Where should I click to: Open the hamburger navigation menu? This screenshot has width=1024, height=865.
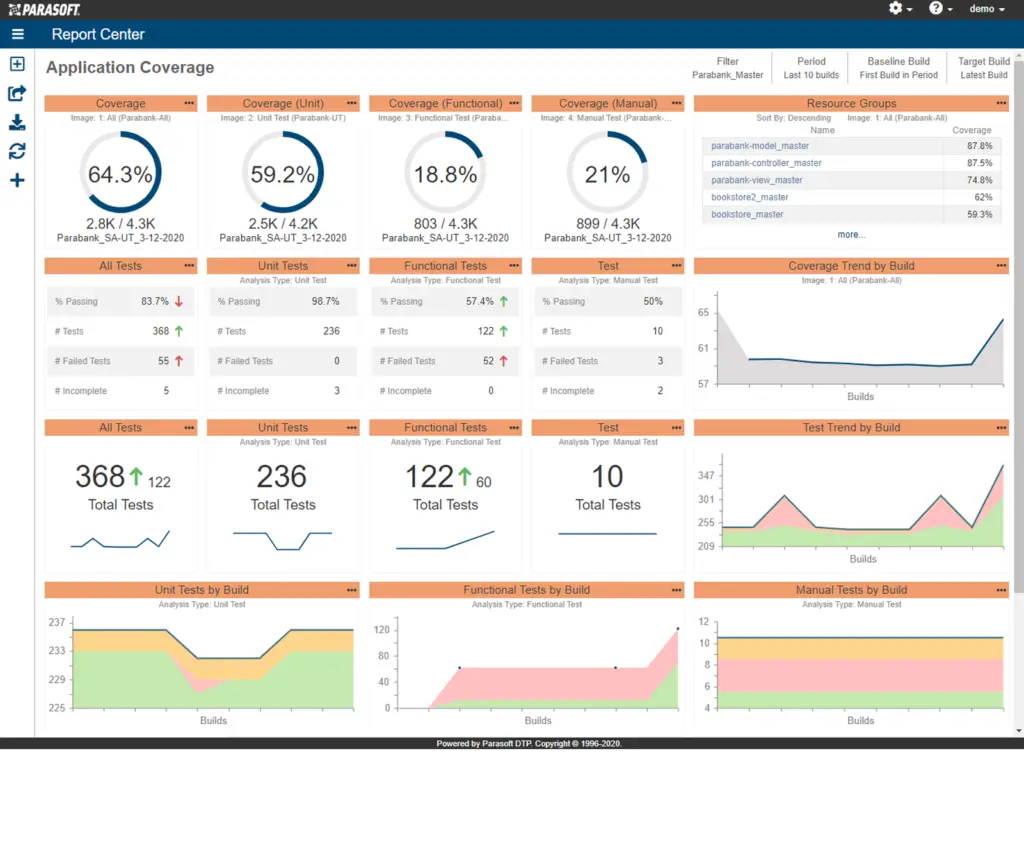coord(18,34)
